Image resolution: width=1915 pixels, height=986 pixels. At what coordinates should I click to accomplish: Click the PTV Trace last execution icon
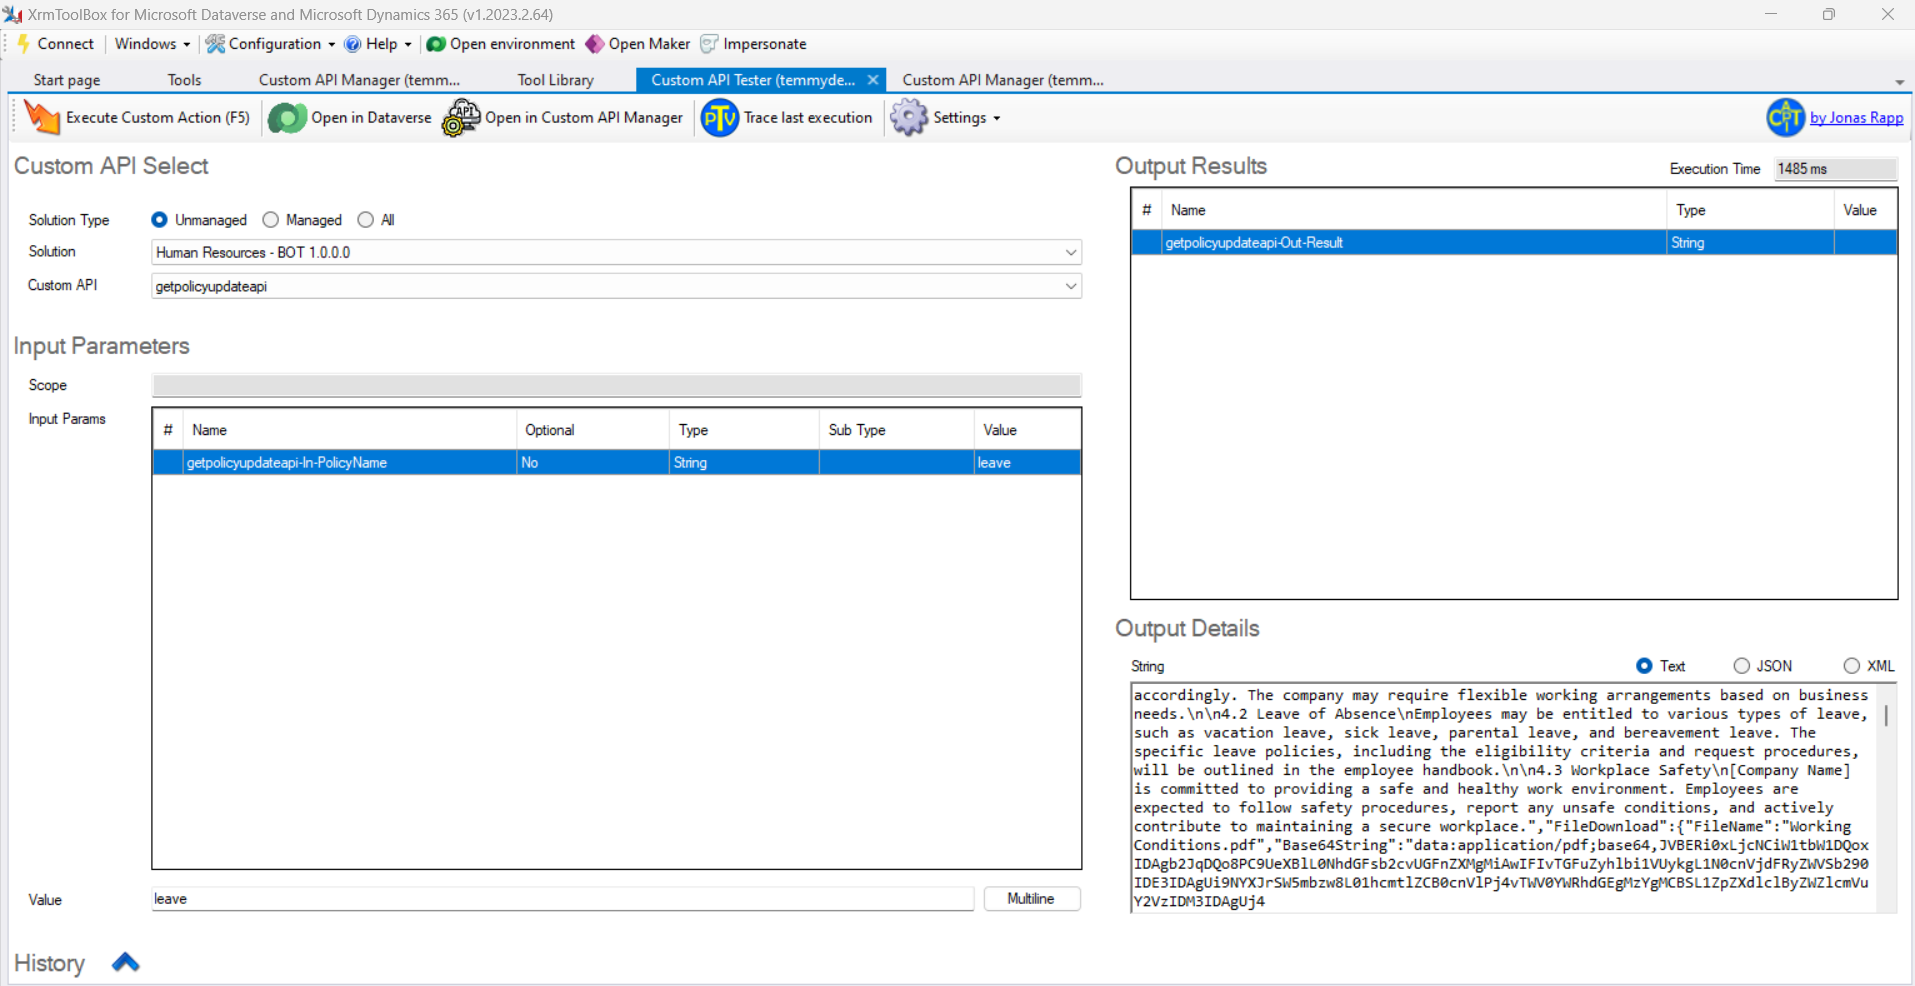click(720, 118)
